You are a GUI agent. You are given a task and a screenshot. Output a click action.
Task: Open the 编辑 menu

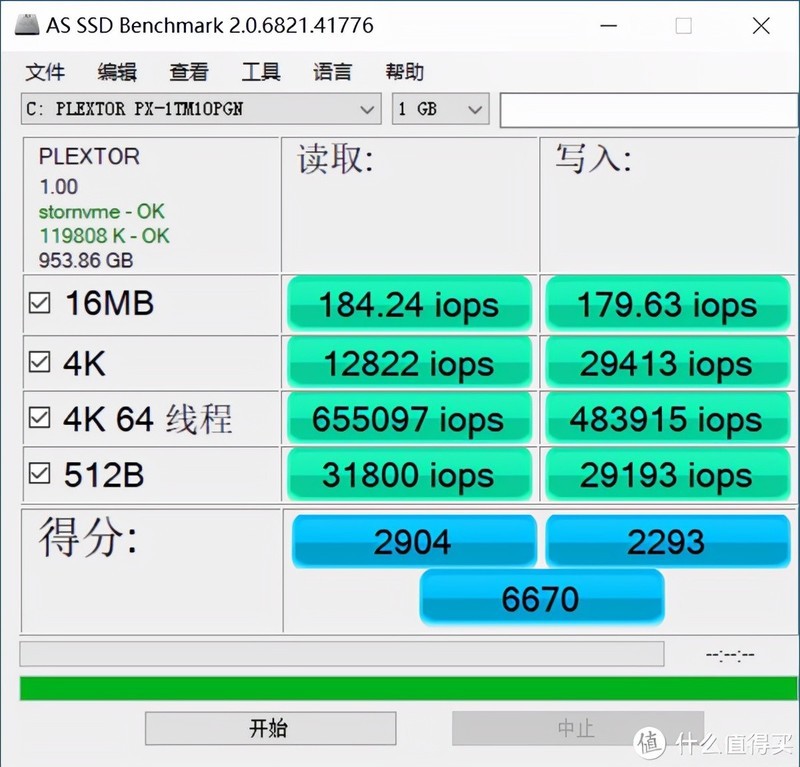tap(116, 72)
